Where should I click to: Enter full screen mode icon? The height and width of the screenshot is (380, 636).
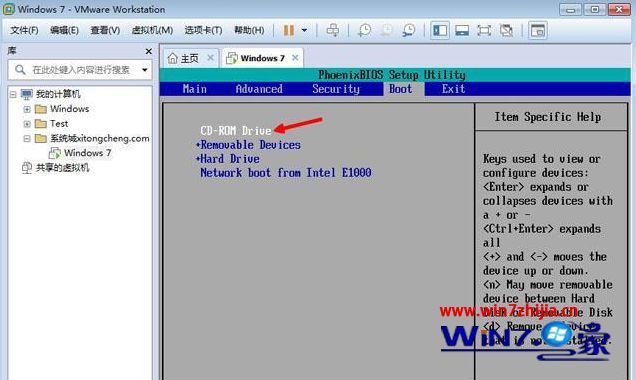pos(484,30)
